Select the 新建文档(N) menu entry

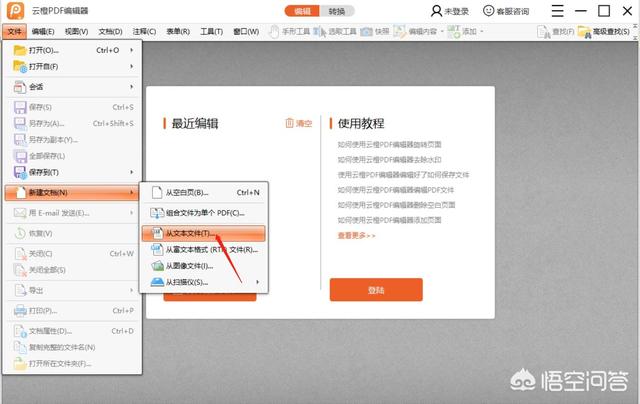72,193
